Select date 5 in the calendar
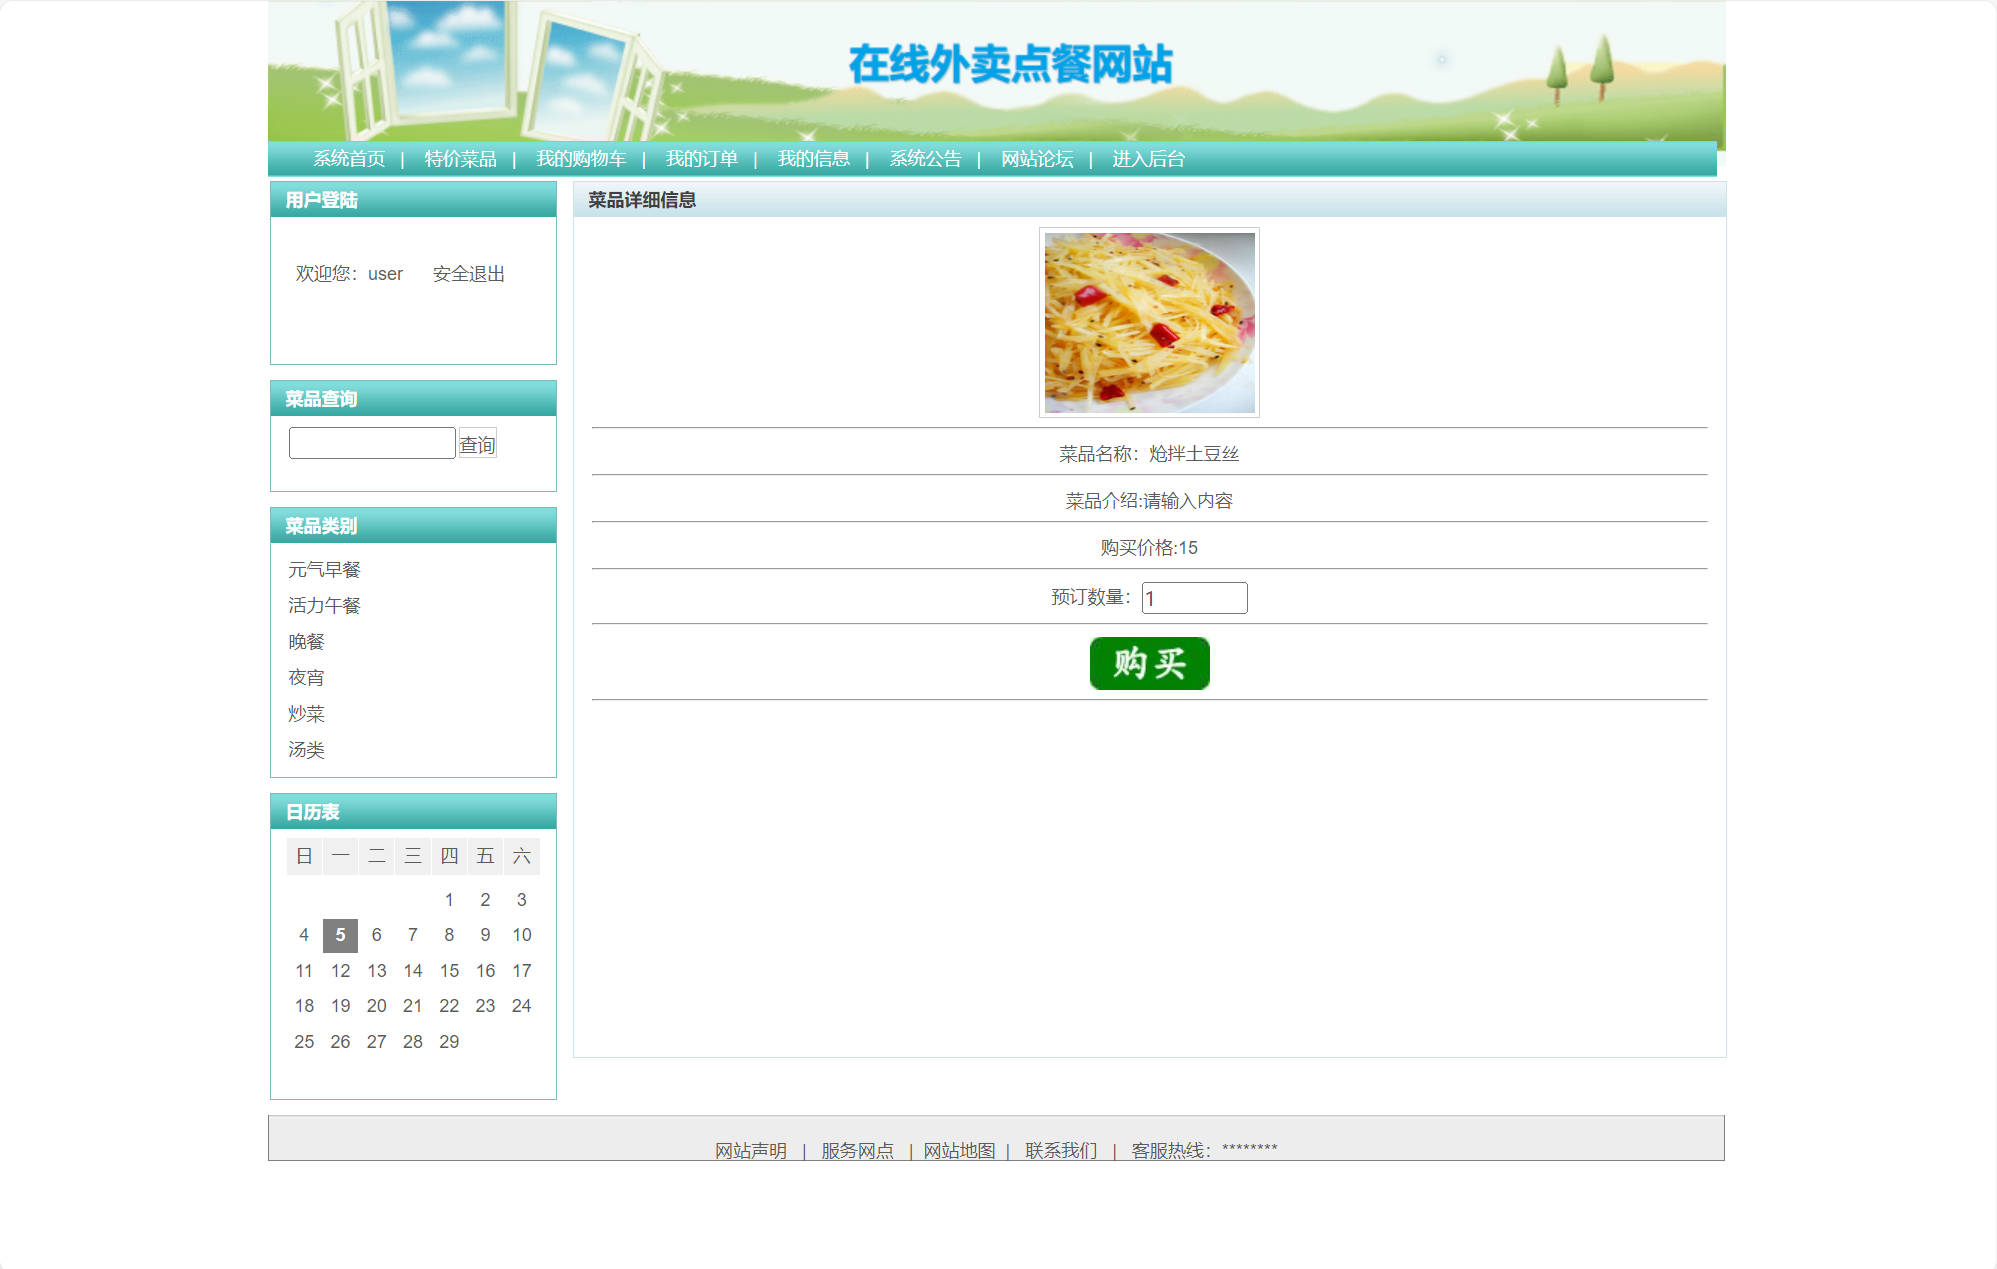 [x=340, y=935]
